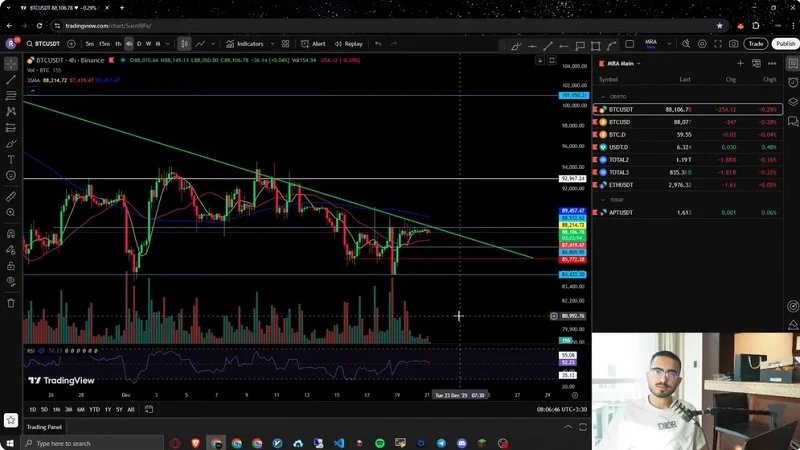
Task: Toggle the 1D date range
Action: (x=32, y=409)
